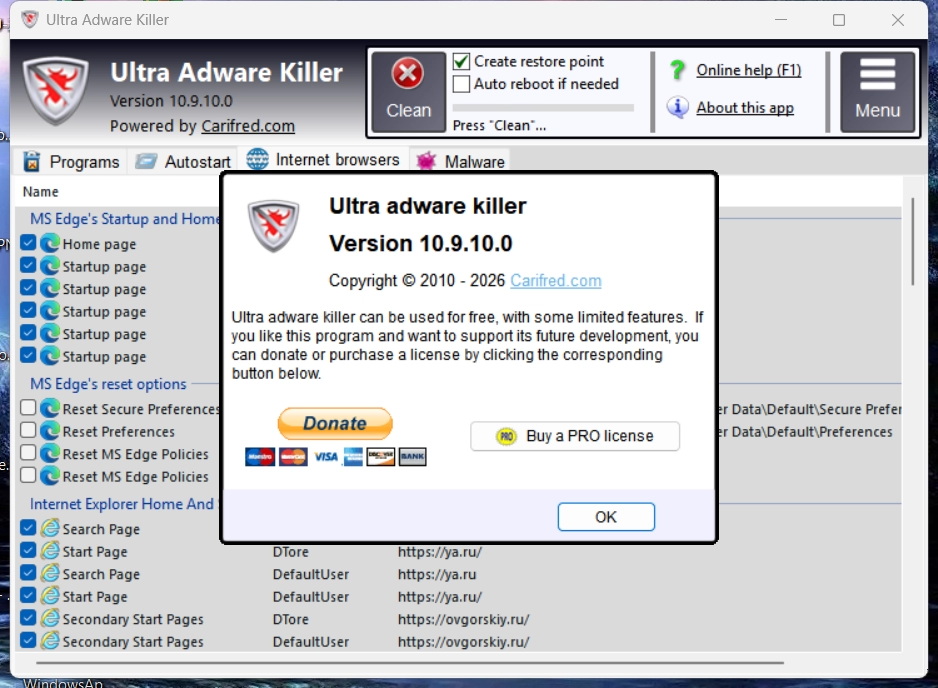
Task: Click shield logo in the about dialog
Action: pos(274,226)
